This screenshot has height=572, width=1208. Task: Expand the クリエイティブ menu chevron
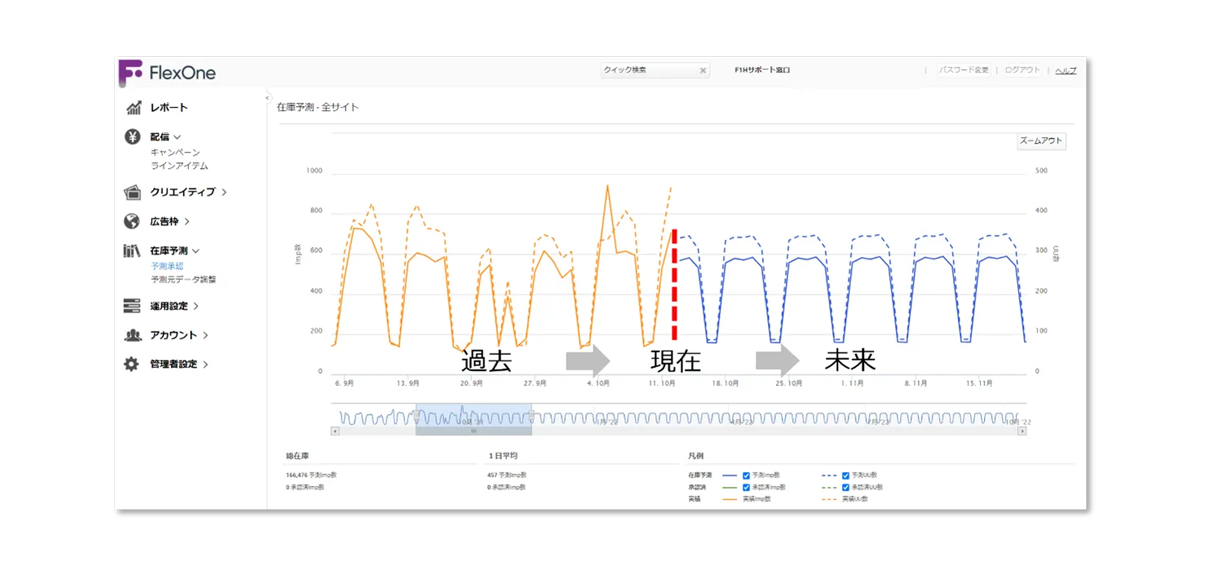click(224, 192)
